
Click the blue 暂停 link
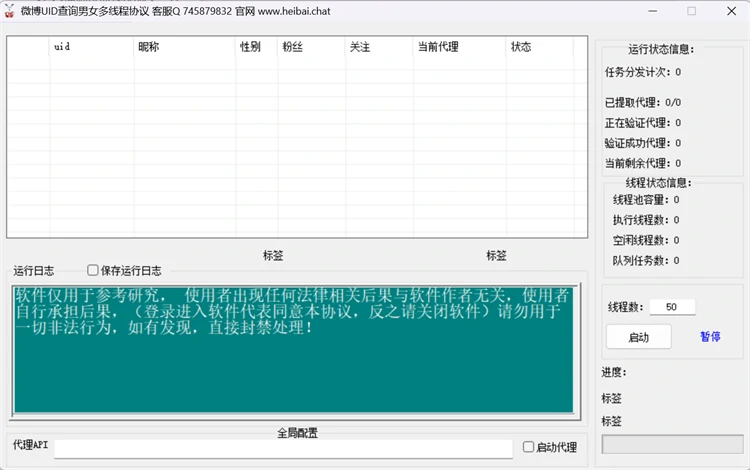[x=710, y=337]
